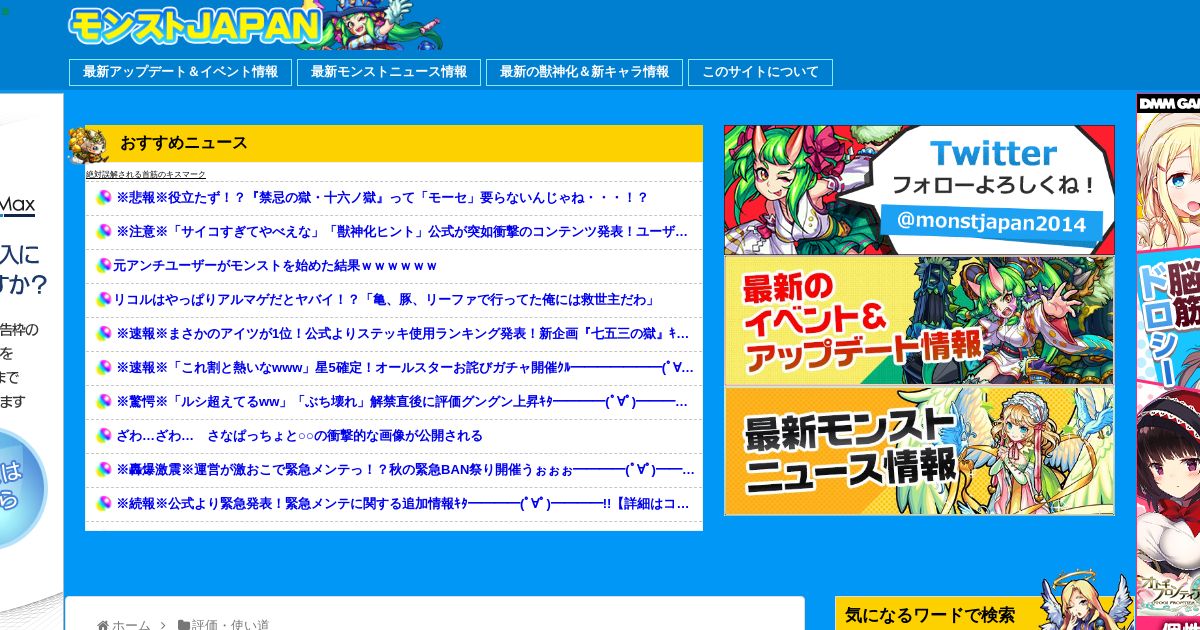Click the おすすめニュース section title
Image resolution: width=1200 pixels, height=630 pixels.
point(184,143)
